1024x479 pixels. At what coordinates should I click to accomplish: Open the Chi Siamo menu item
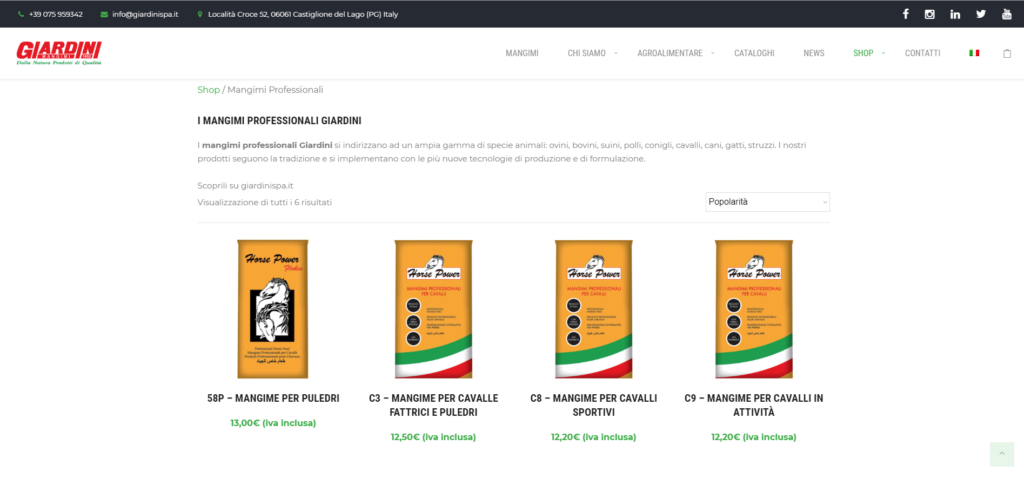(x=586, y=54)
